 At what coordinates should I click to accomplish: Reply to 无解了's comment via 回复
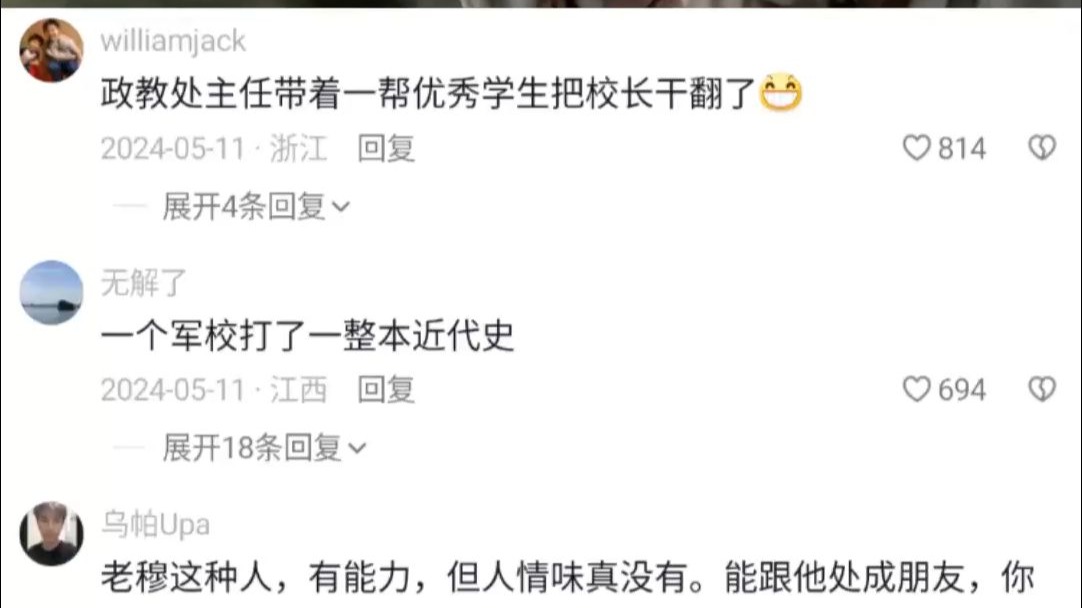coord(386,390)
